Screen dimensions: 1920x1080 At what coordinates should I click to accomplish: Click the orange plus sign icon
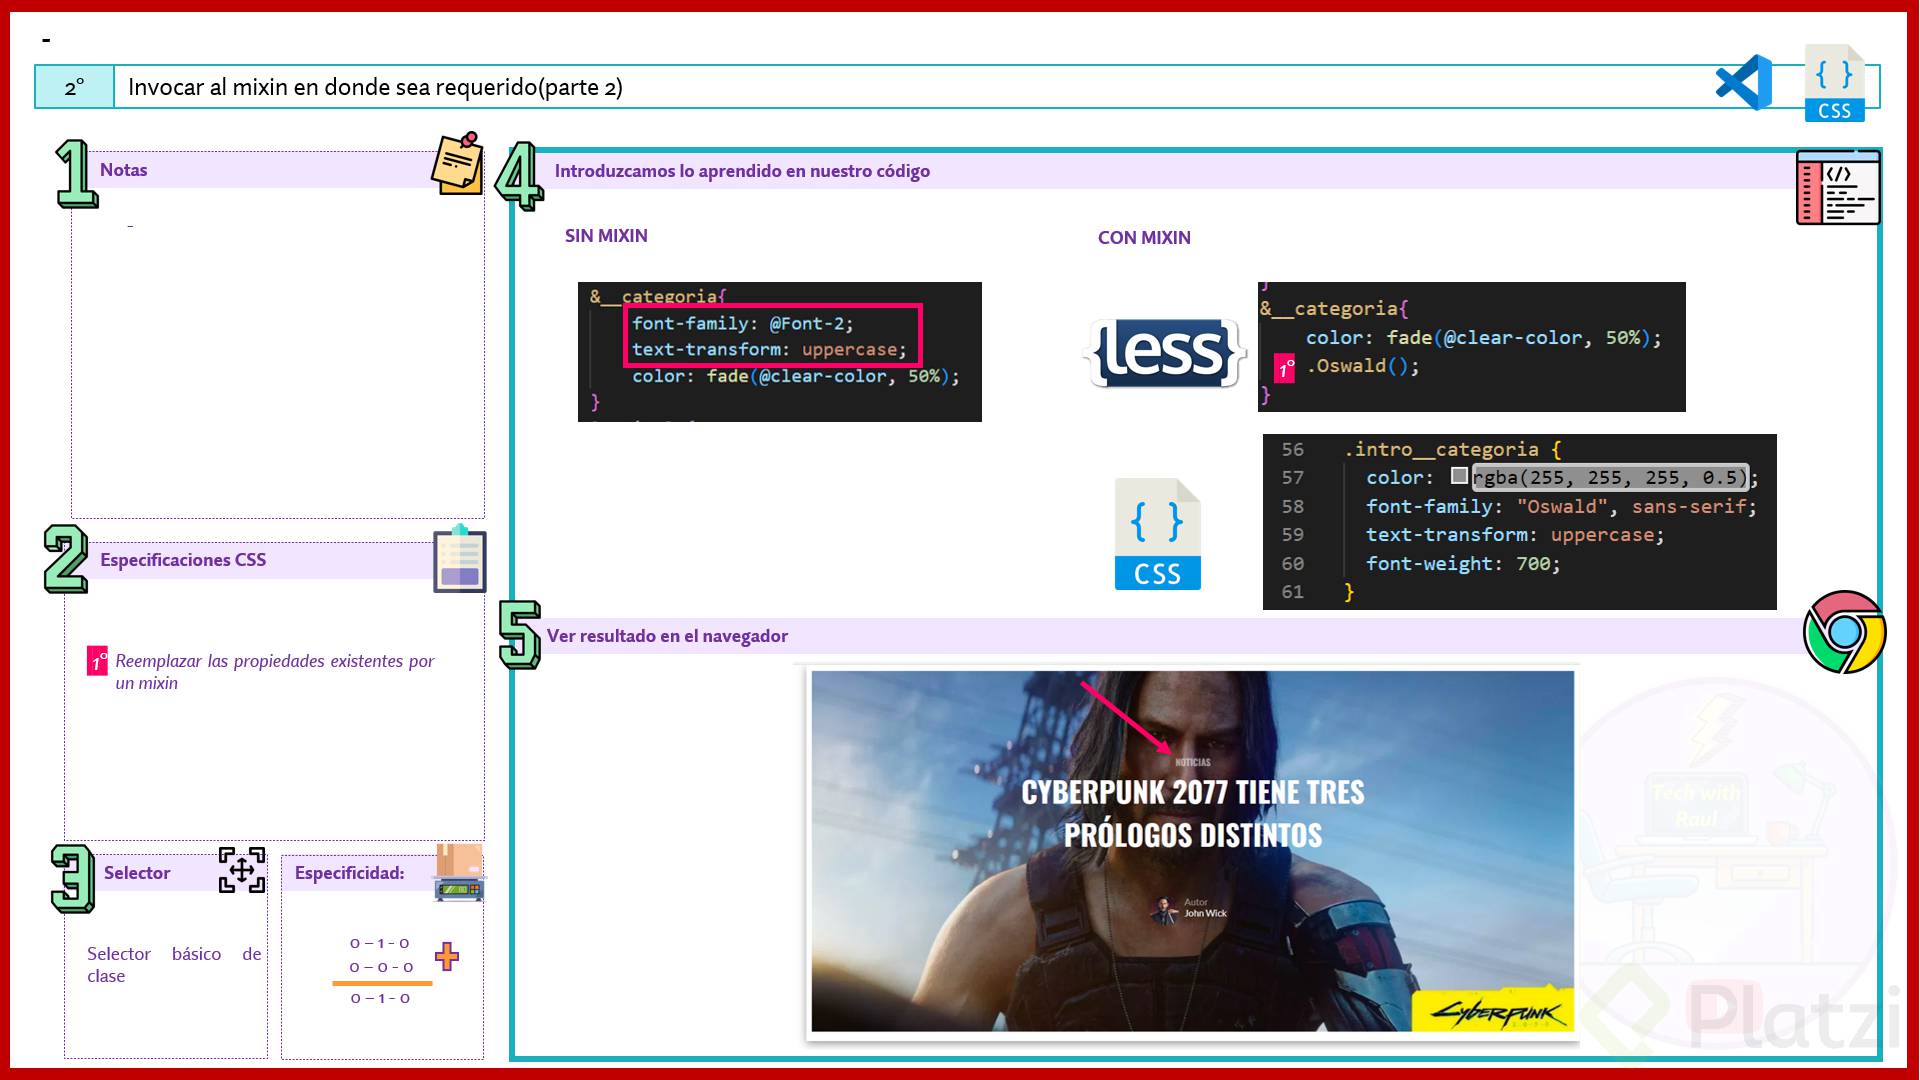point(447,957)
